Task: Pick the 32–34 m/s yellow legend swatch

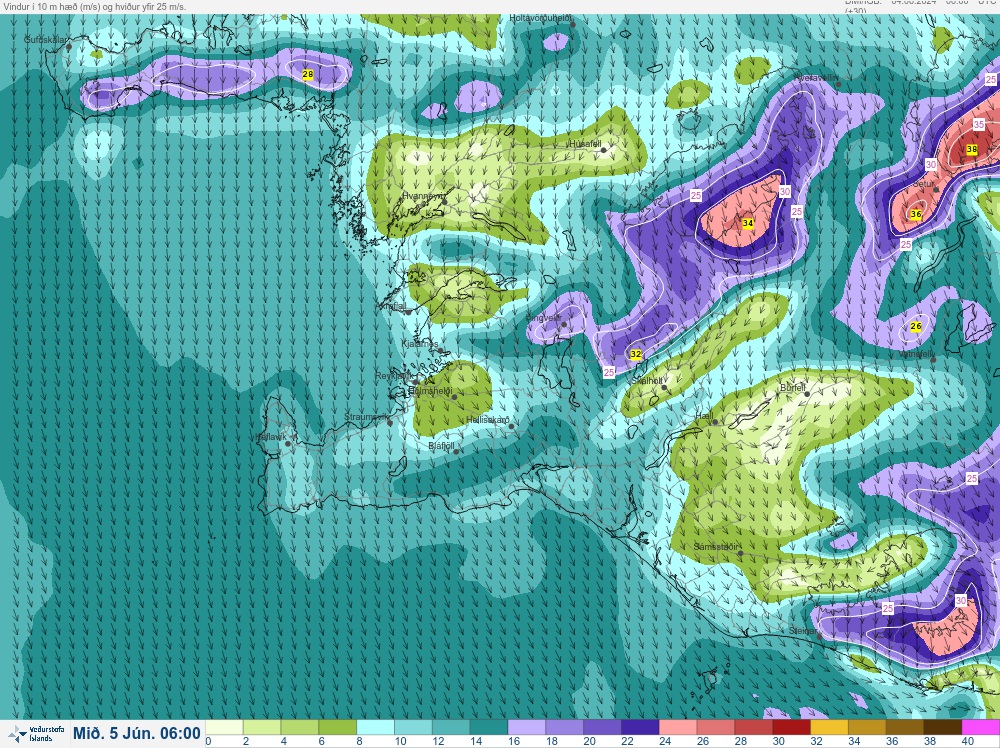Action: 830,728
